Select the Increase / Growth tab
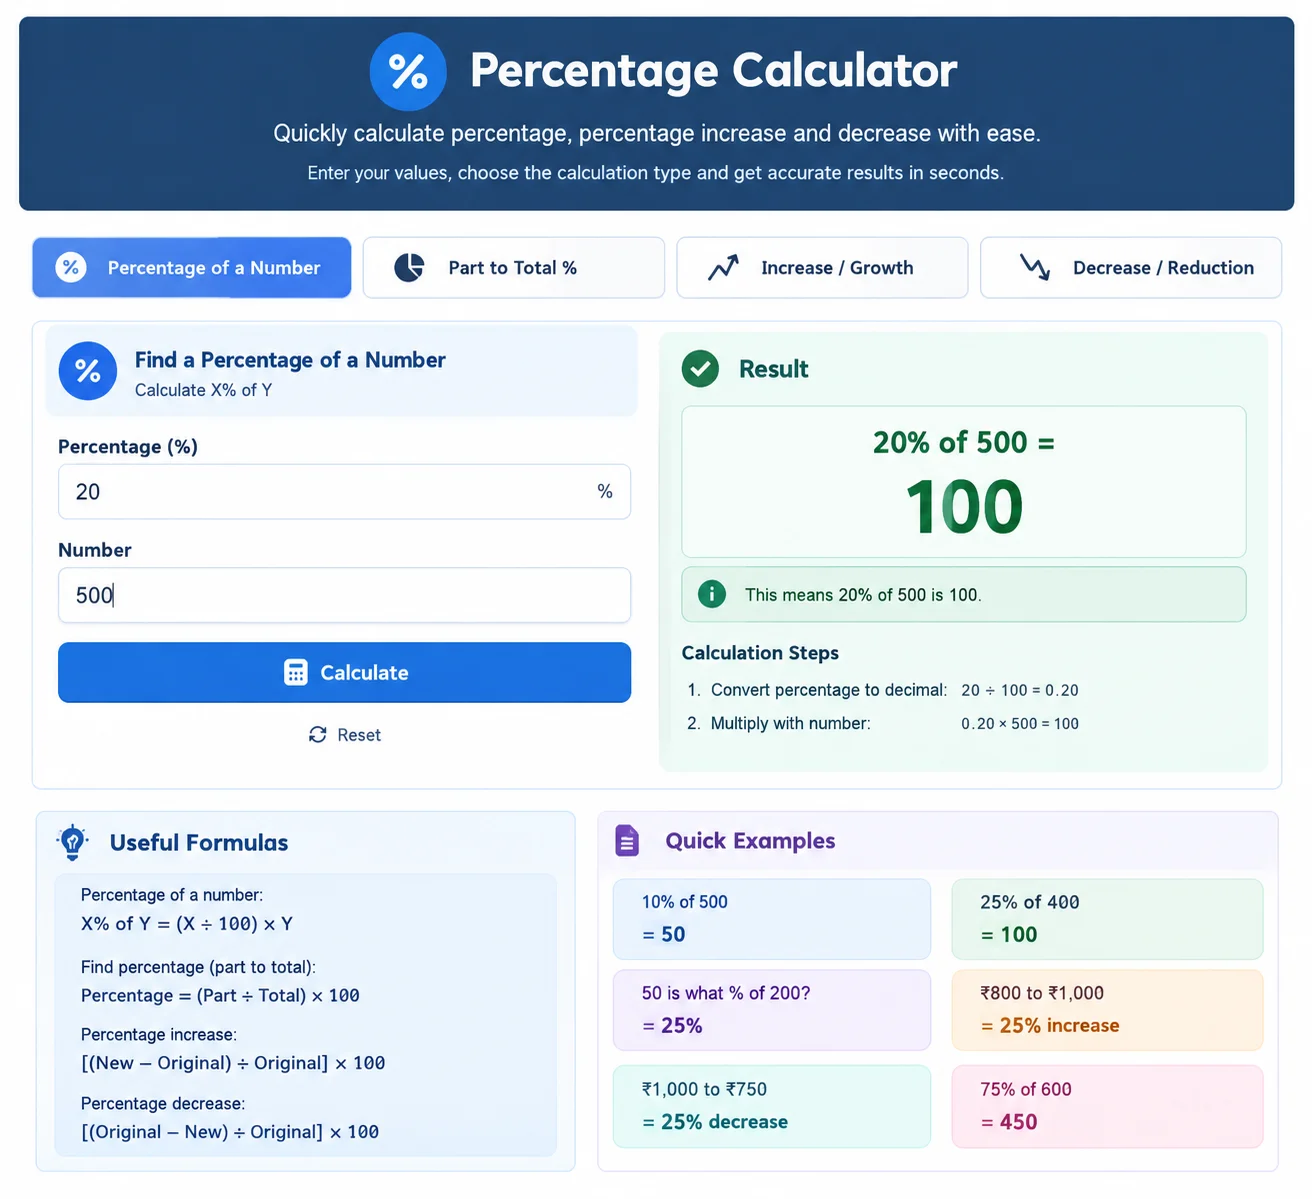Viewport: 1312px width, 1199px height. tap(822, 267)
